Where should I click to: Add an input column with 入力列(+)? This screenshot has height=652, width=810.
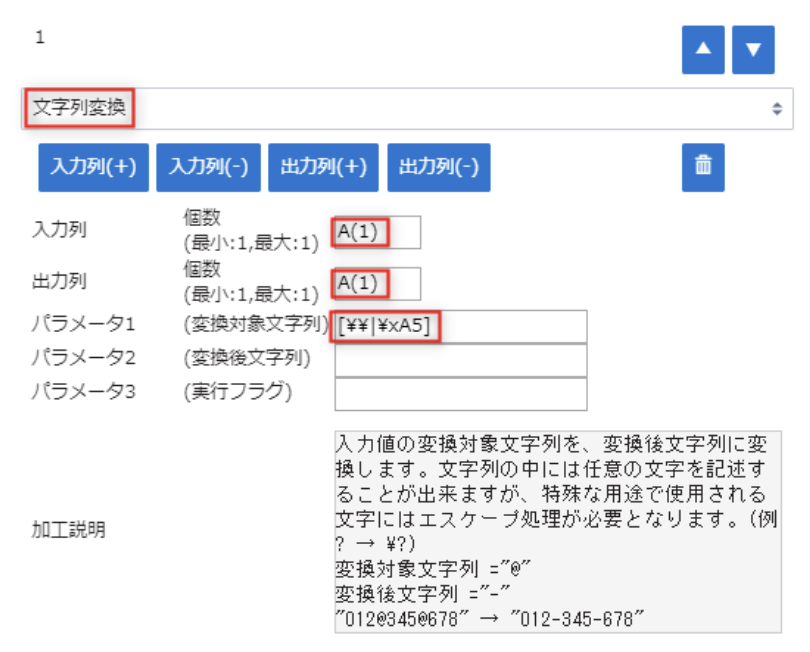coord(93,167)
